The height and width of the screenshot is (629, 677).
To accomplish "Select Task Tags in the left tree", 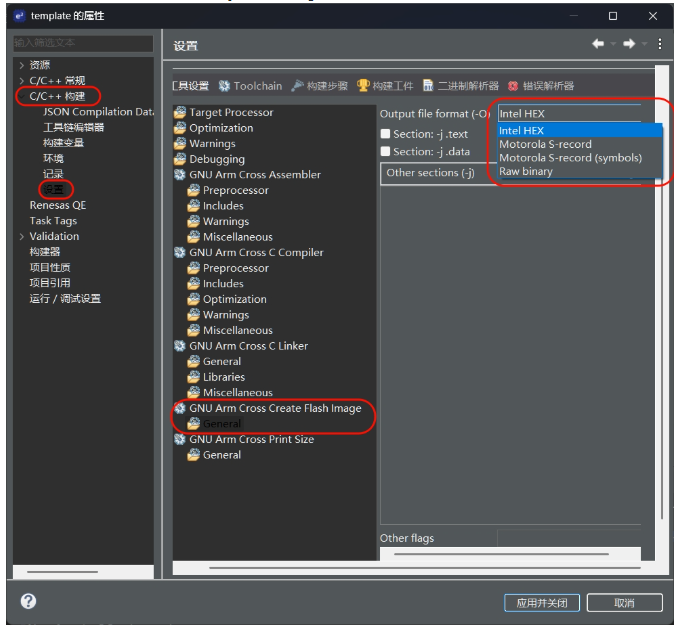I will [x=53, y=221].
